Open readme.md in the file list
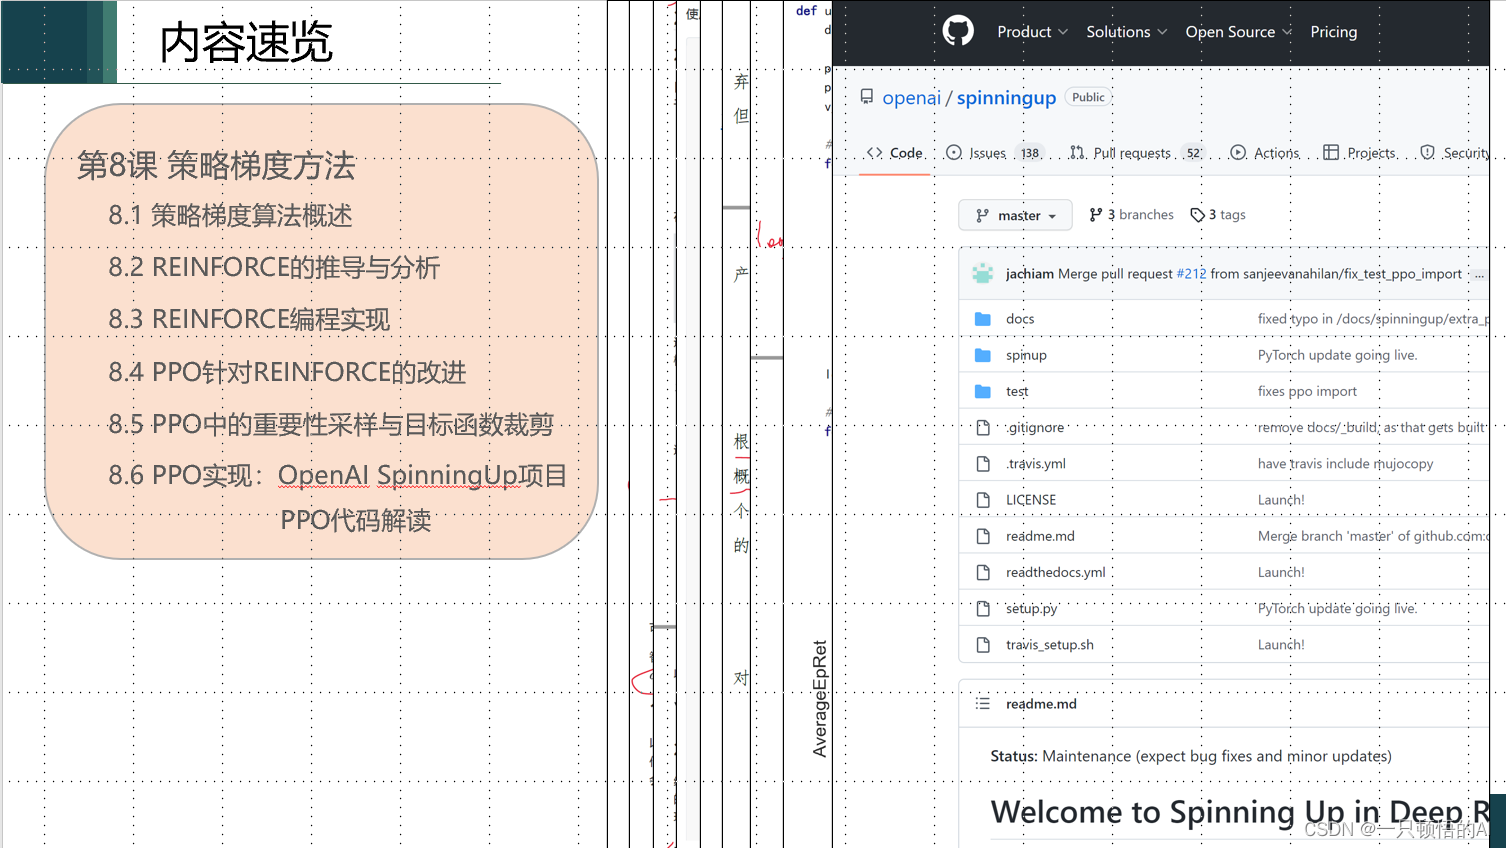The width and height of the screenshot is (1506, 848). point(1040,536)
